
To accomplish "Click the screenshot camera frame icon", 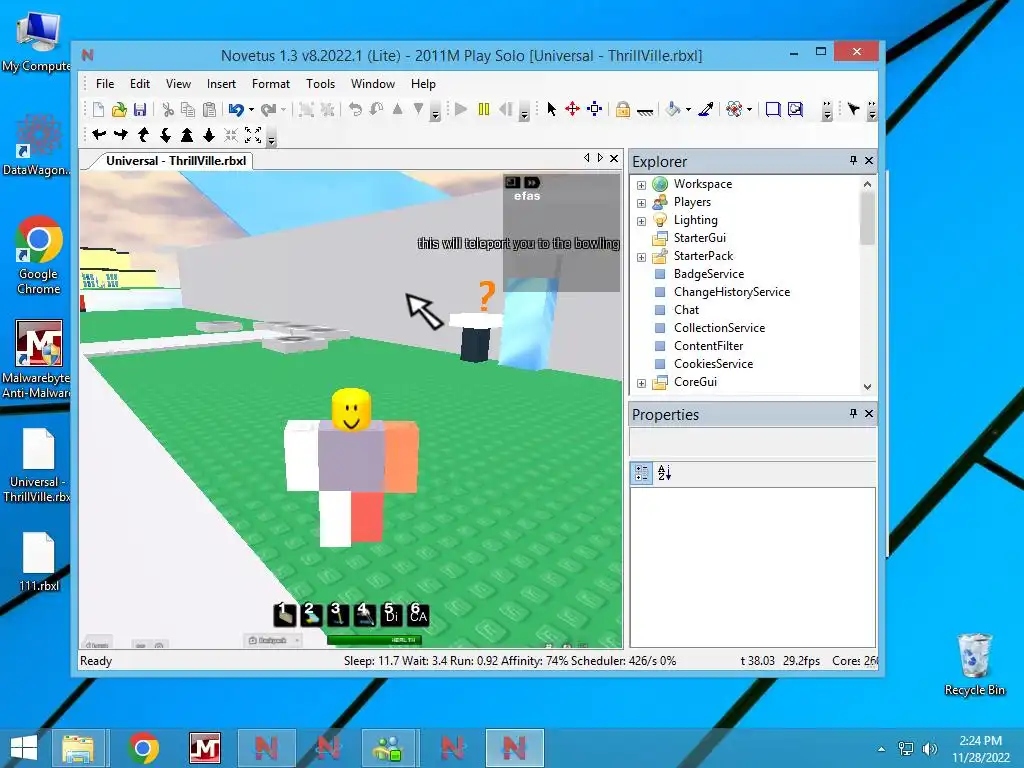I will tap(795, 109).
